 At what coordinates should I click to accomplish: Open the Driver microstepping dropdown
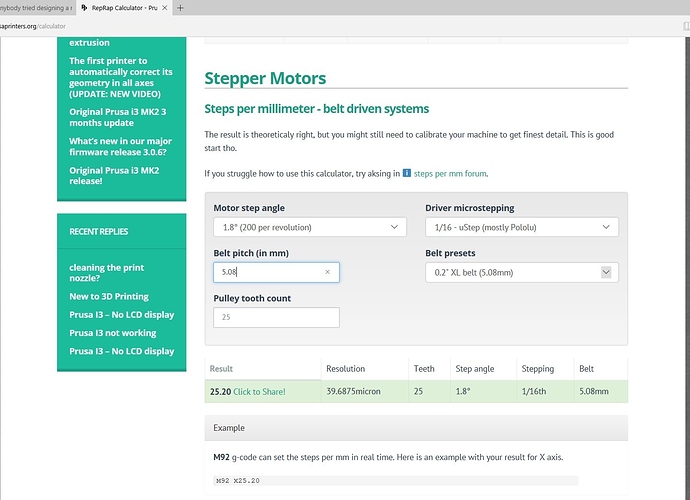click(x=521, y=227)
